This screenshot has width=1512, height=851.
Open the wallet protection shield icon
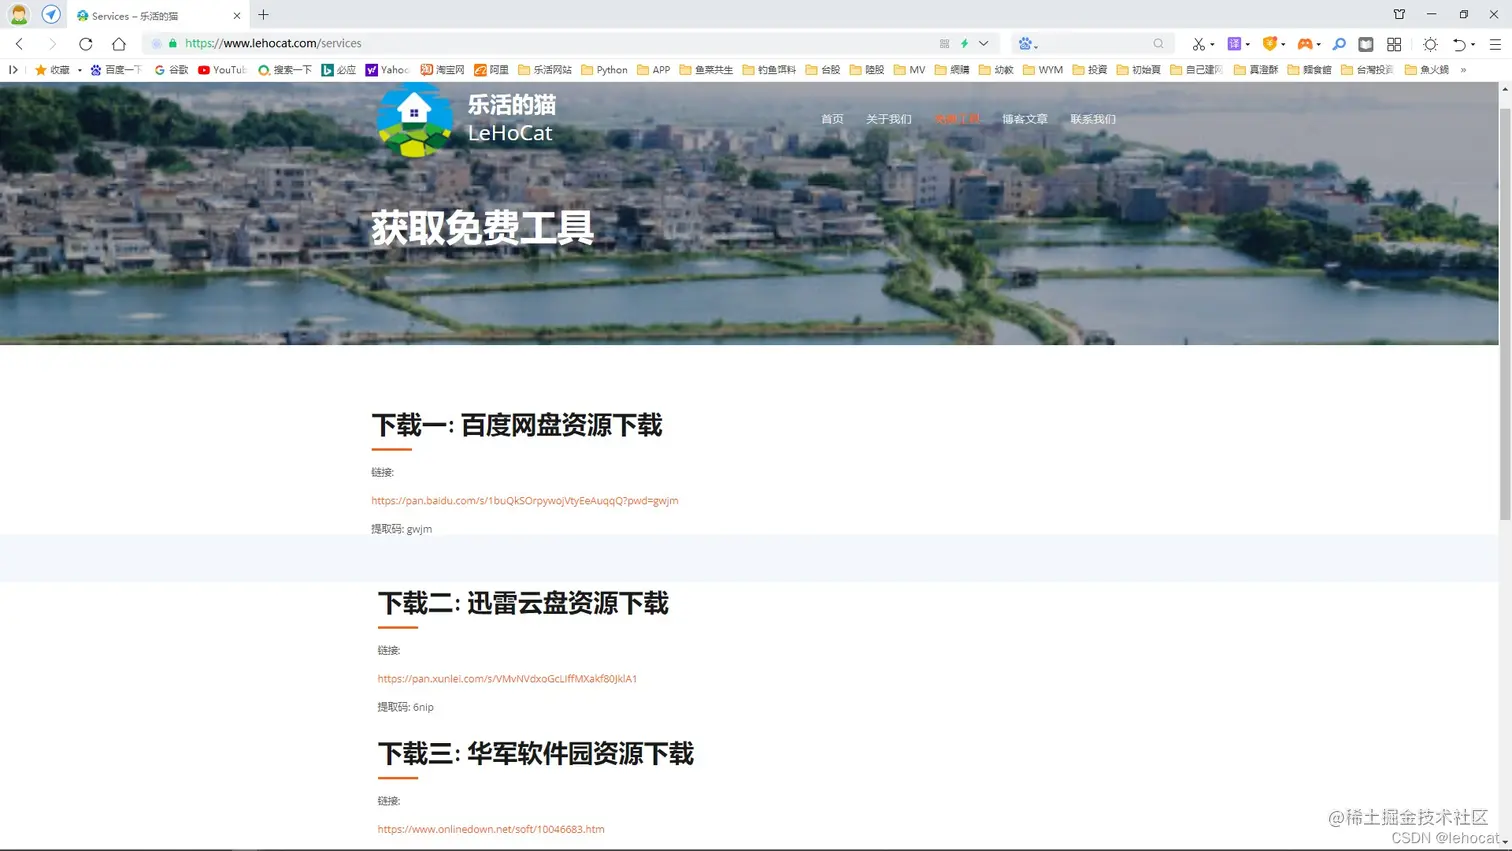point(1271,44)
